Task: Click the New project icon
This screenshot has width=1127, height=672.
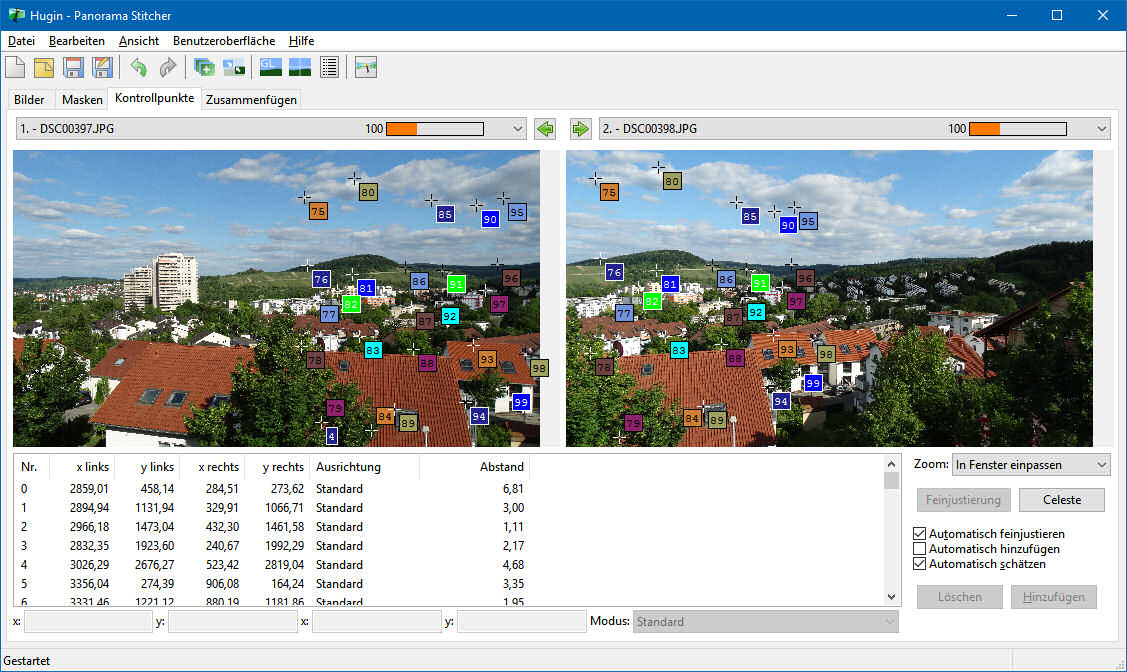Action: pos(16,67)
